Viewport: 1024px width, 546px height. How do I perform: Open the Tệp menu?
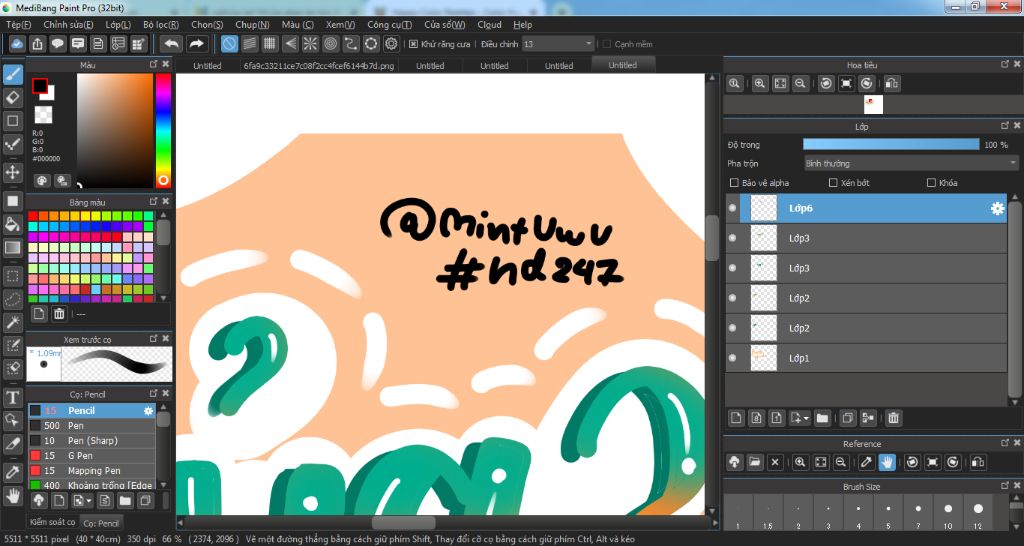[x=18, y=25]
